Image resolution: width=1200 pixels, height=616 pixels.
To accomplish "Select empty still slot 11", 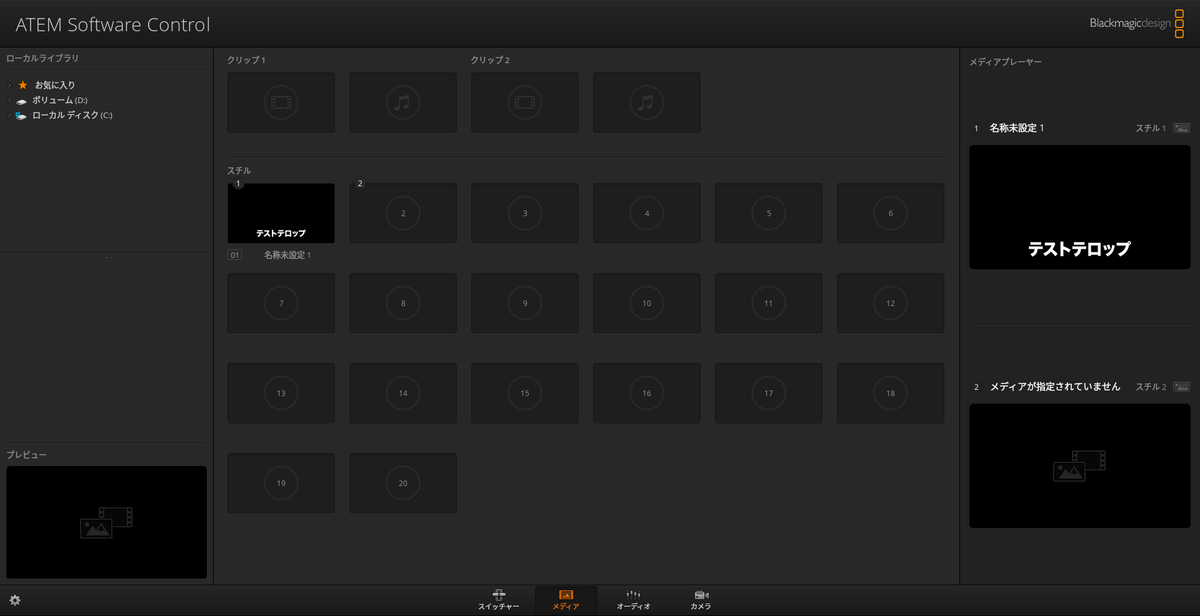I will pyautogui.click(x=769, y=303).
